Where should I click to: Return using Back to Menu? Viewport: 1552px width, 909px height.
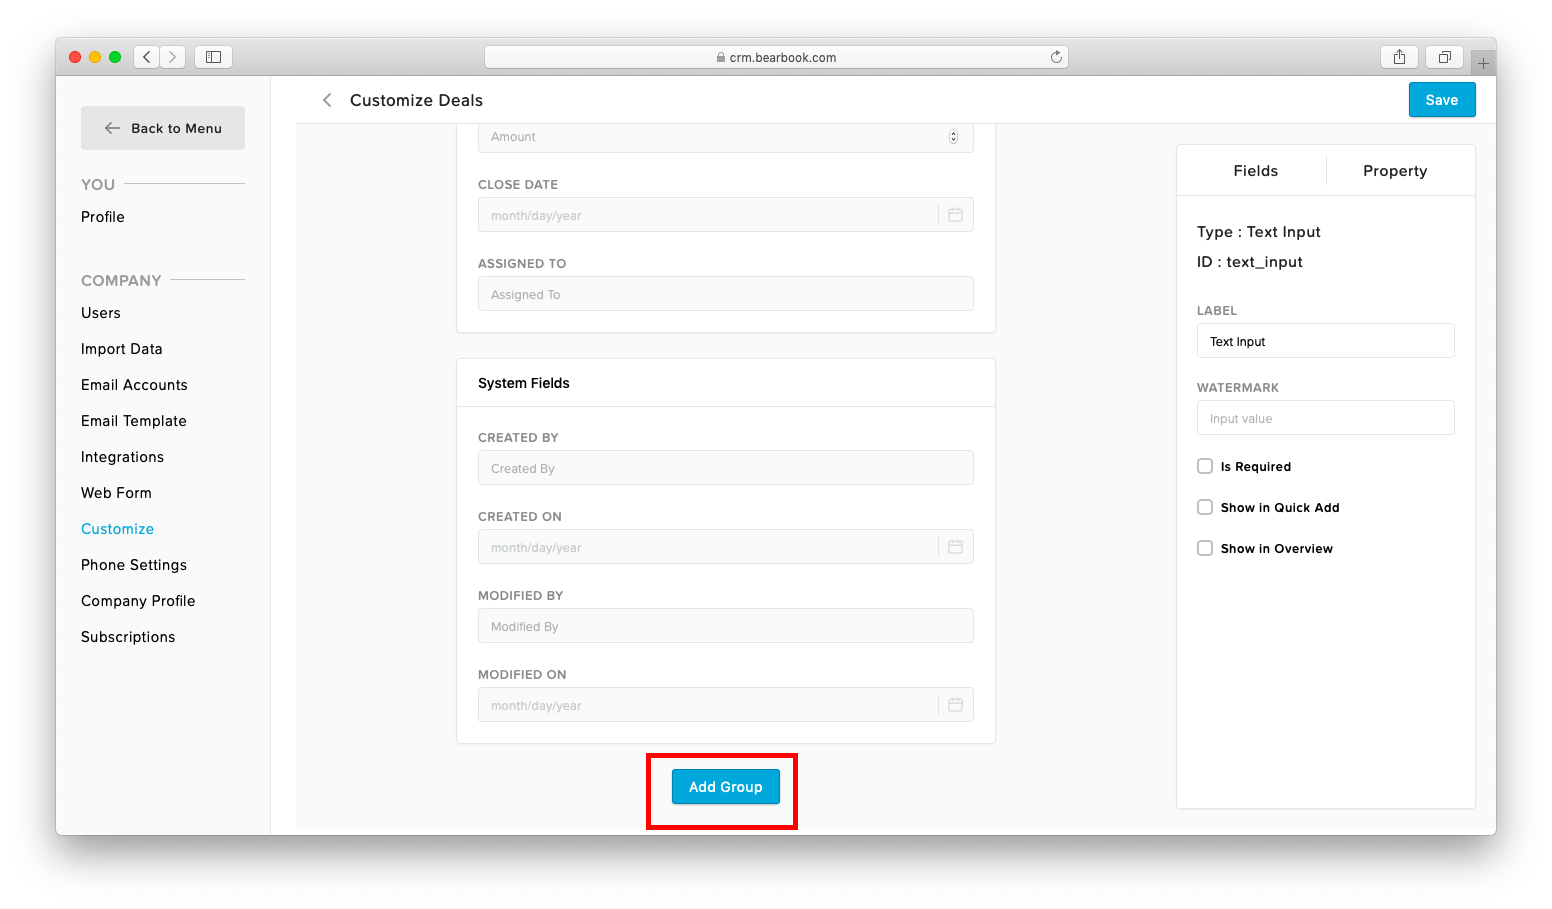coord(163,128)
